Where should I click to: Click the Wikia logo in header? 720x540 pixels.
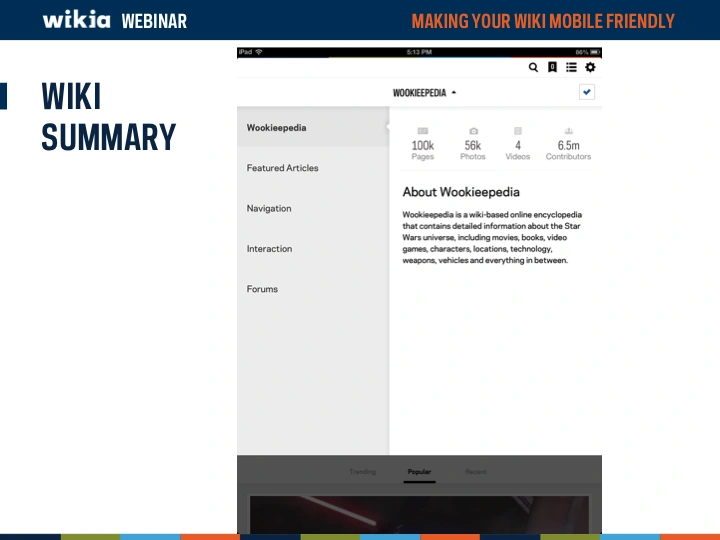(76, 19)
